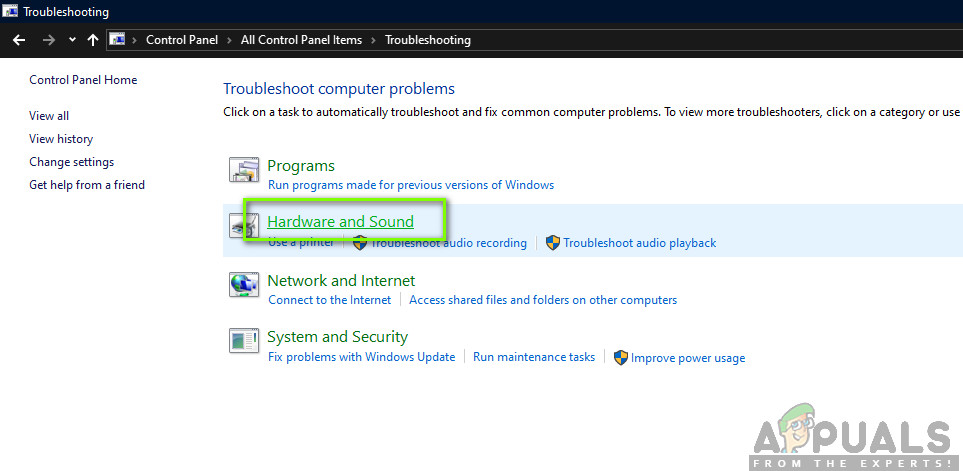The width and height of the screenshot is (963, 471).
Task: Open the recent locations dropdown arrow
Action: 72,40
